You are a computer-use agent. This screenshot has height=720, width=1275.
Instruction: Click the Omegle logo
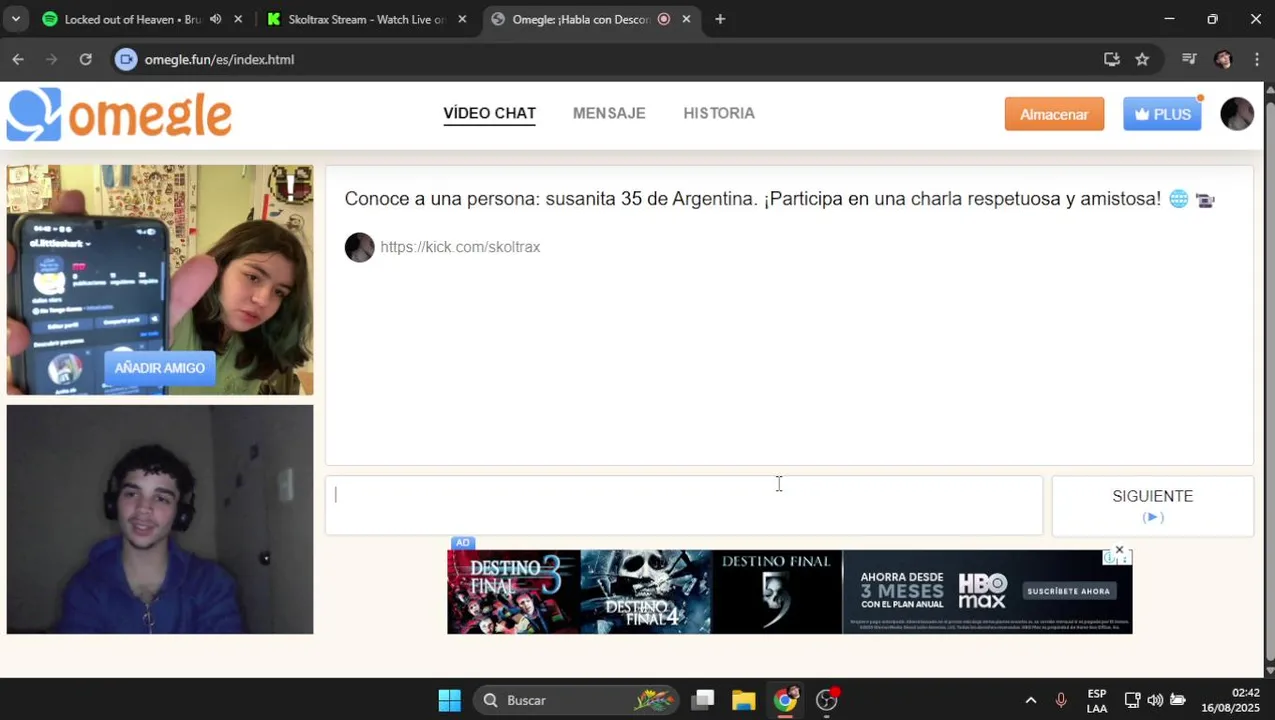pos(119,114)
